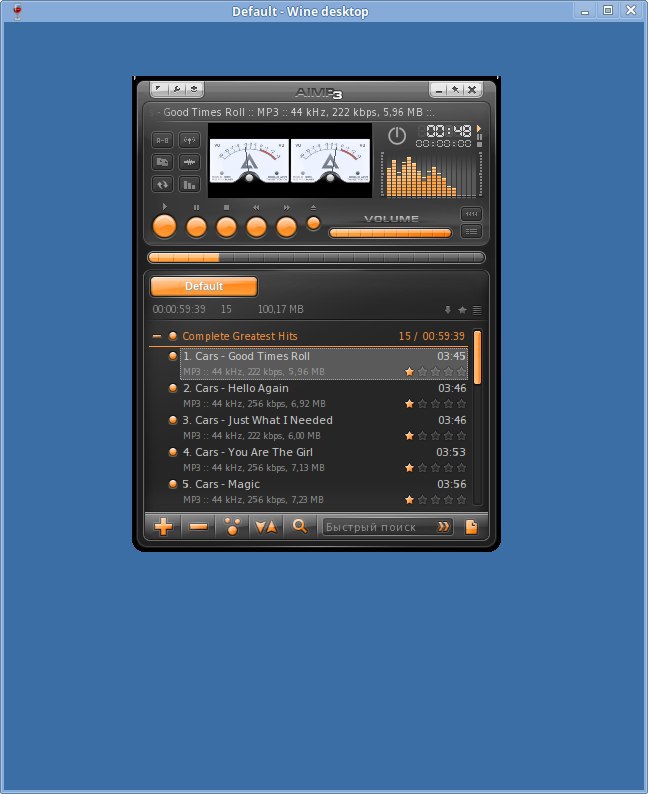The height and width of the screenshot is (794, 648).
Task: Select track 5. Cars - Magic
Action: [323, 491]
